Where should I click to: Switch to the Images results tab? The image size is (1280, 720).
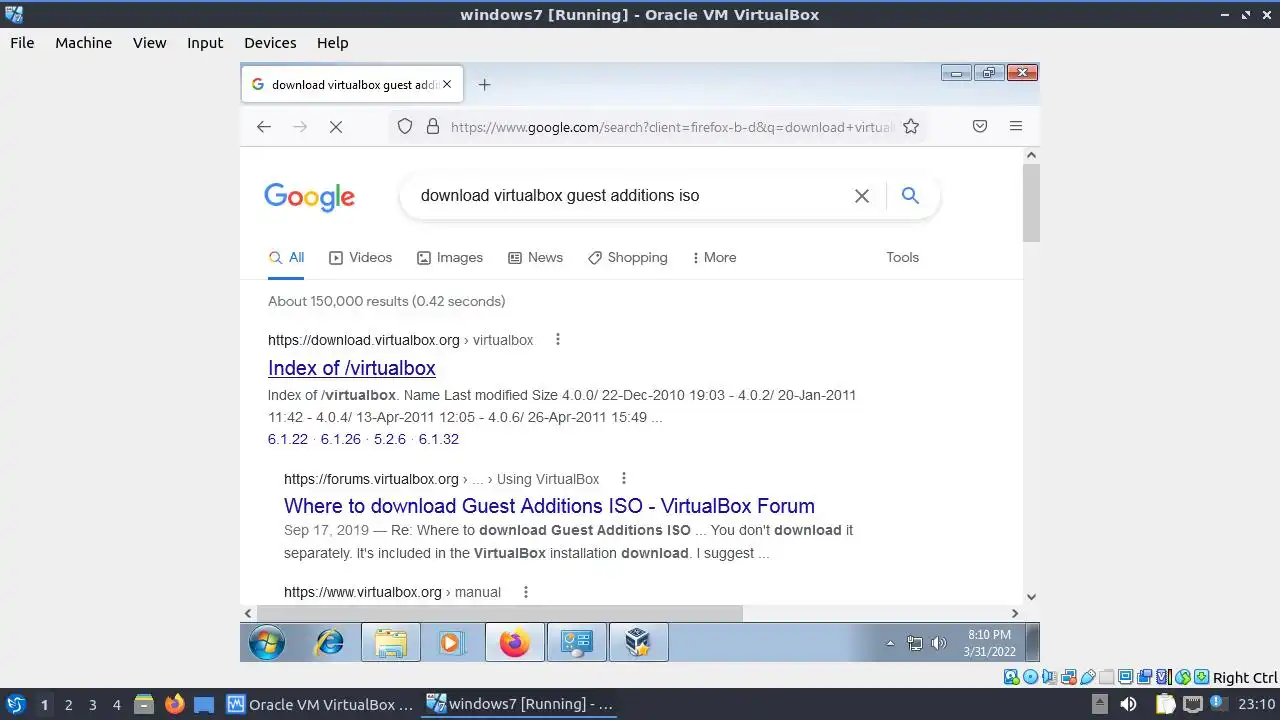[450, 257]
